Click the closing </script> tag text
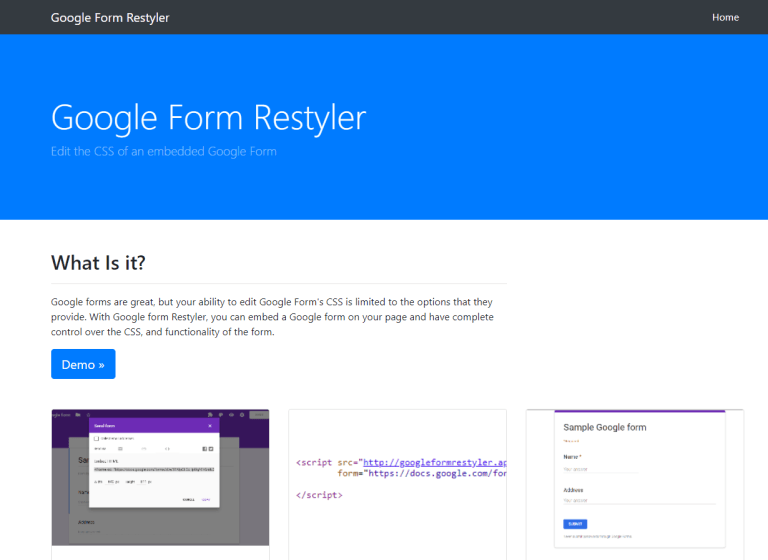This screenshot has width=768, height=560. pyautogui.click(x=319, y=495)
